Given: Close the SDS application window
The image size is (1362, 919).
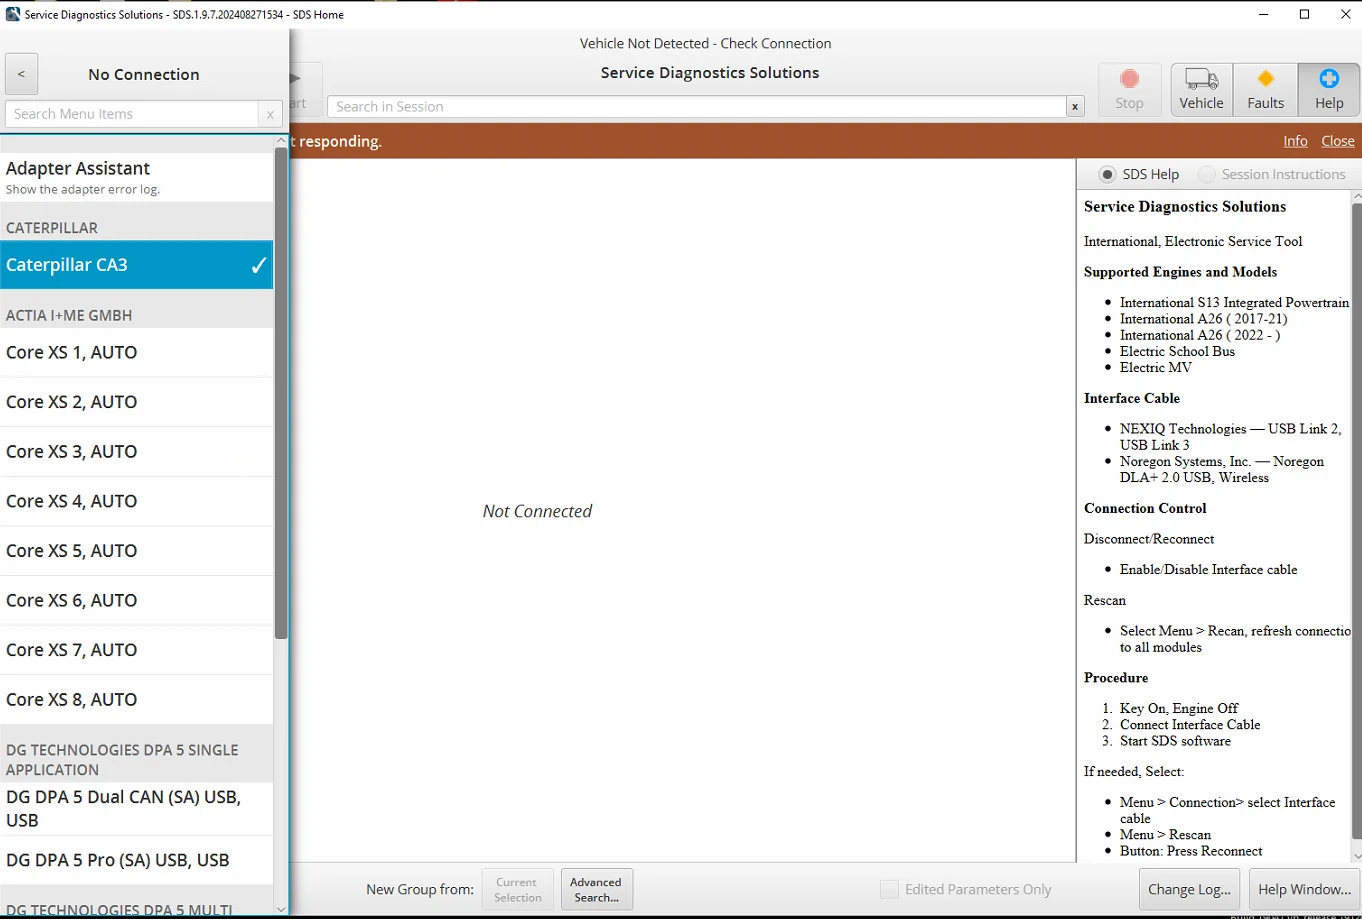Looking at the screenshot, I should pos(1345,14).
